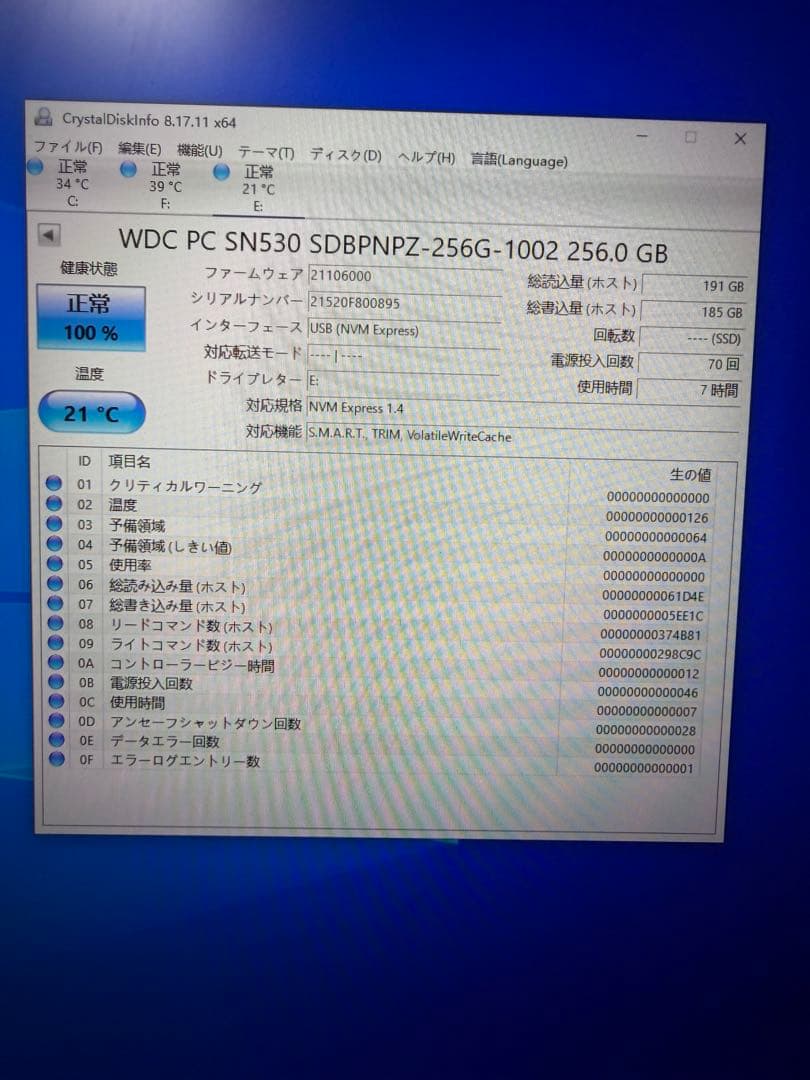Click the firmware field 21106000
Image resolution: width=810 pixels, height=1080 pixels.
point(404,276)
